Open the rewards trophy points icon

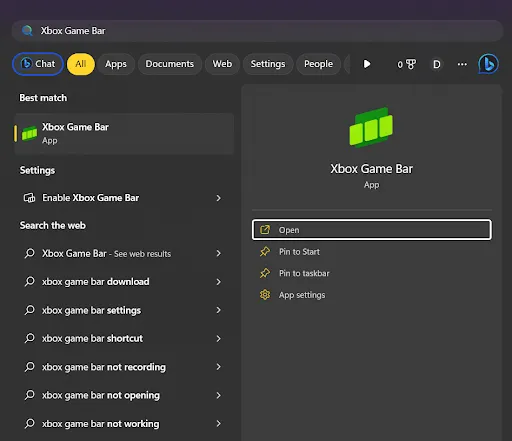coord(406,64)
